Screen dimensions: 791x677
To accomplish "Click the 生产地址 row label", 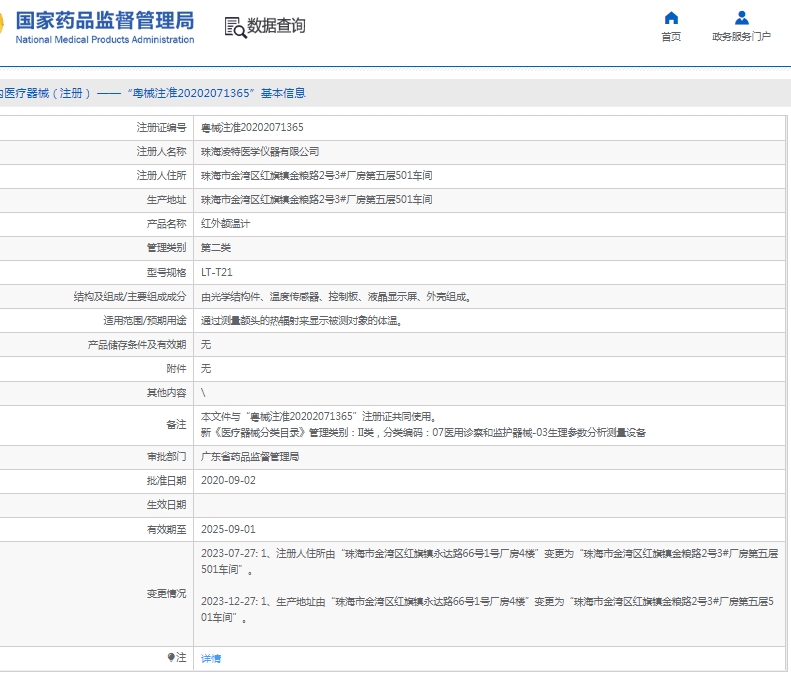I will pos(166,200).
